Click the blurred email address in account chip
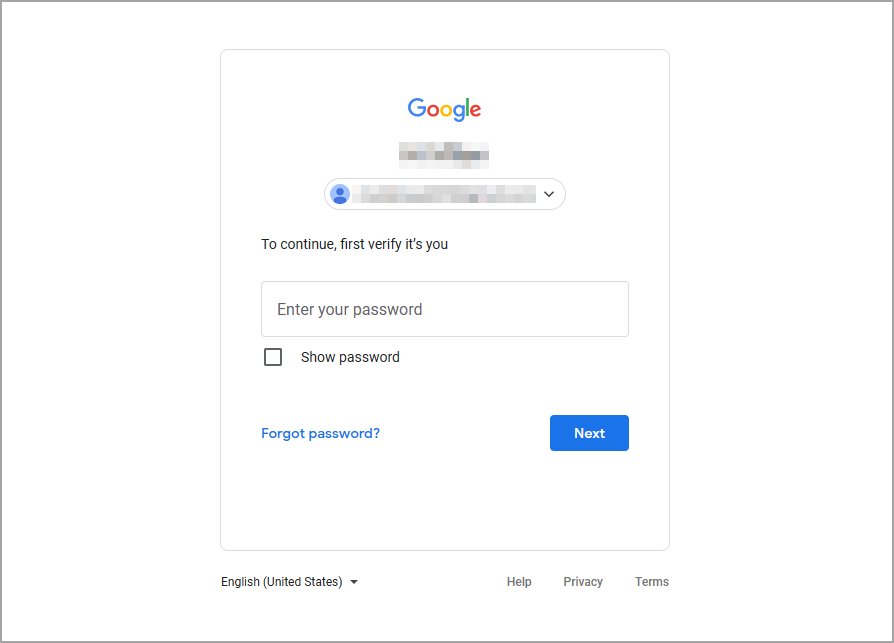The height and width of the screenshot is (643, 894). tap(446, 194)
